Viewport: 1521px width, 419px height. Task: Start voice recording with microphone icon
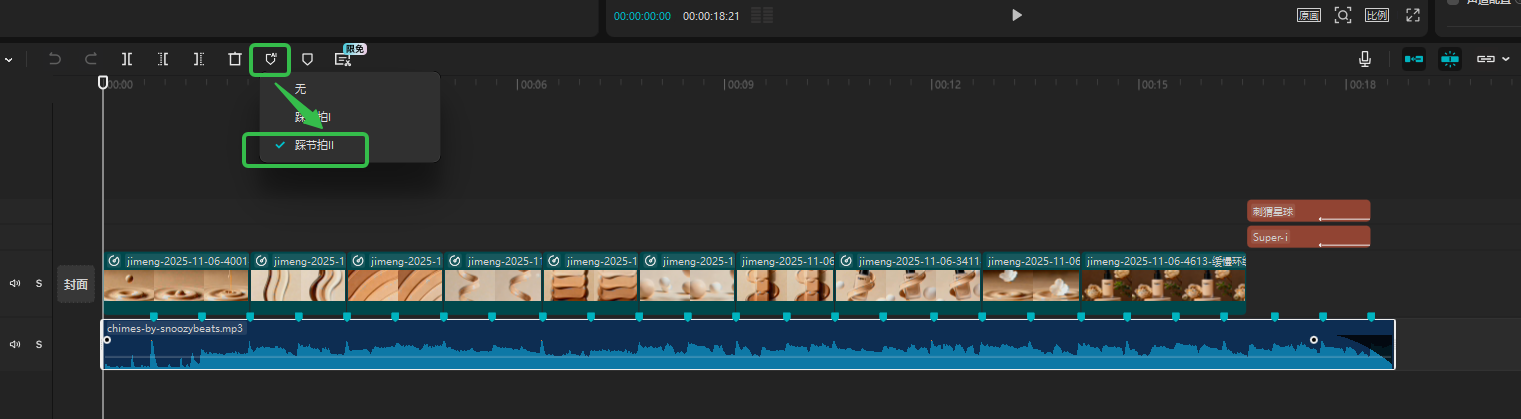pos(1365,59)
